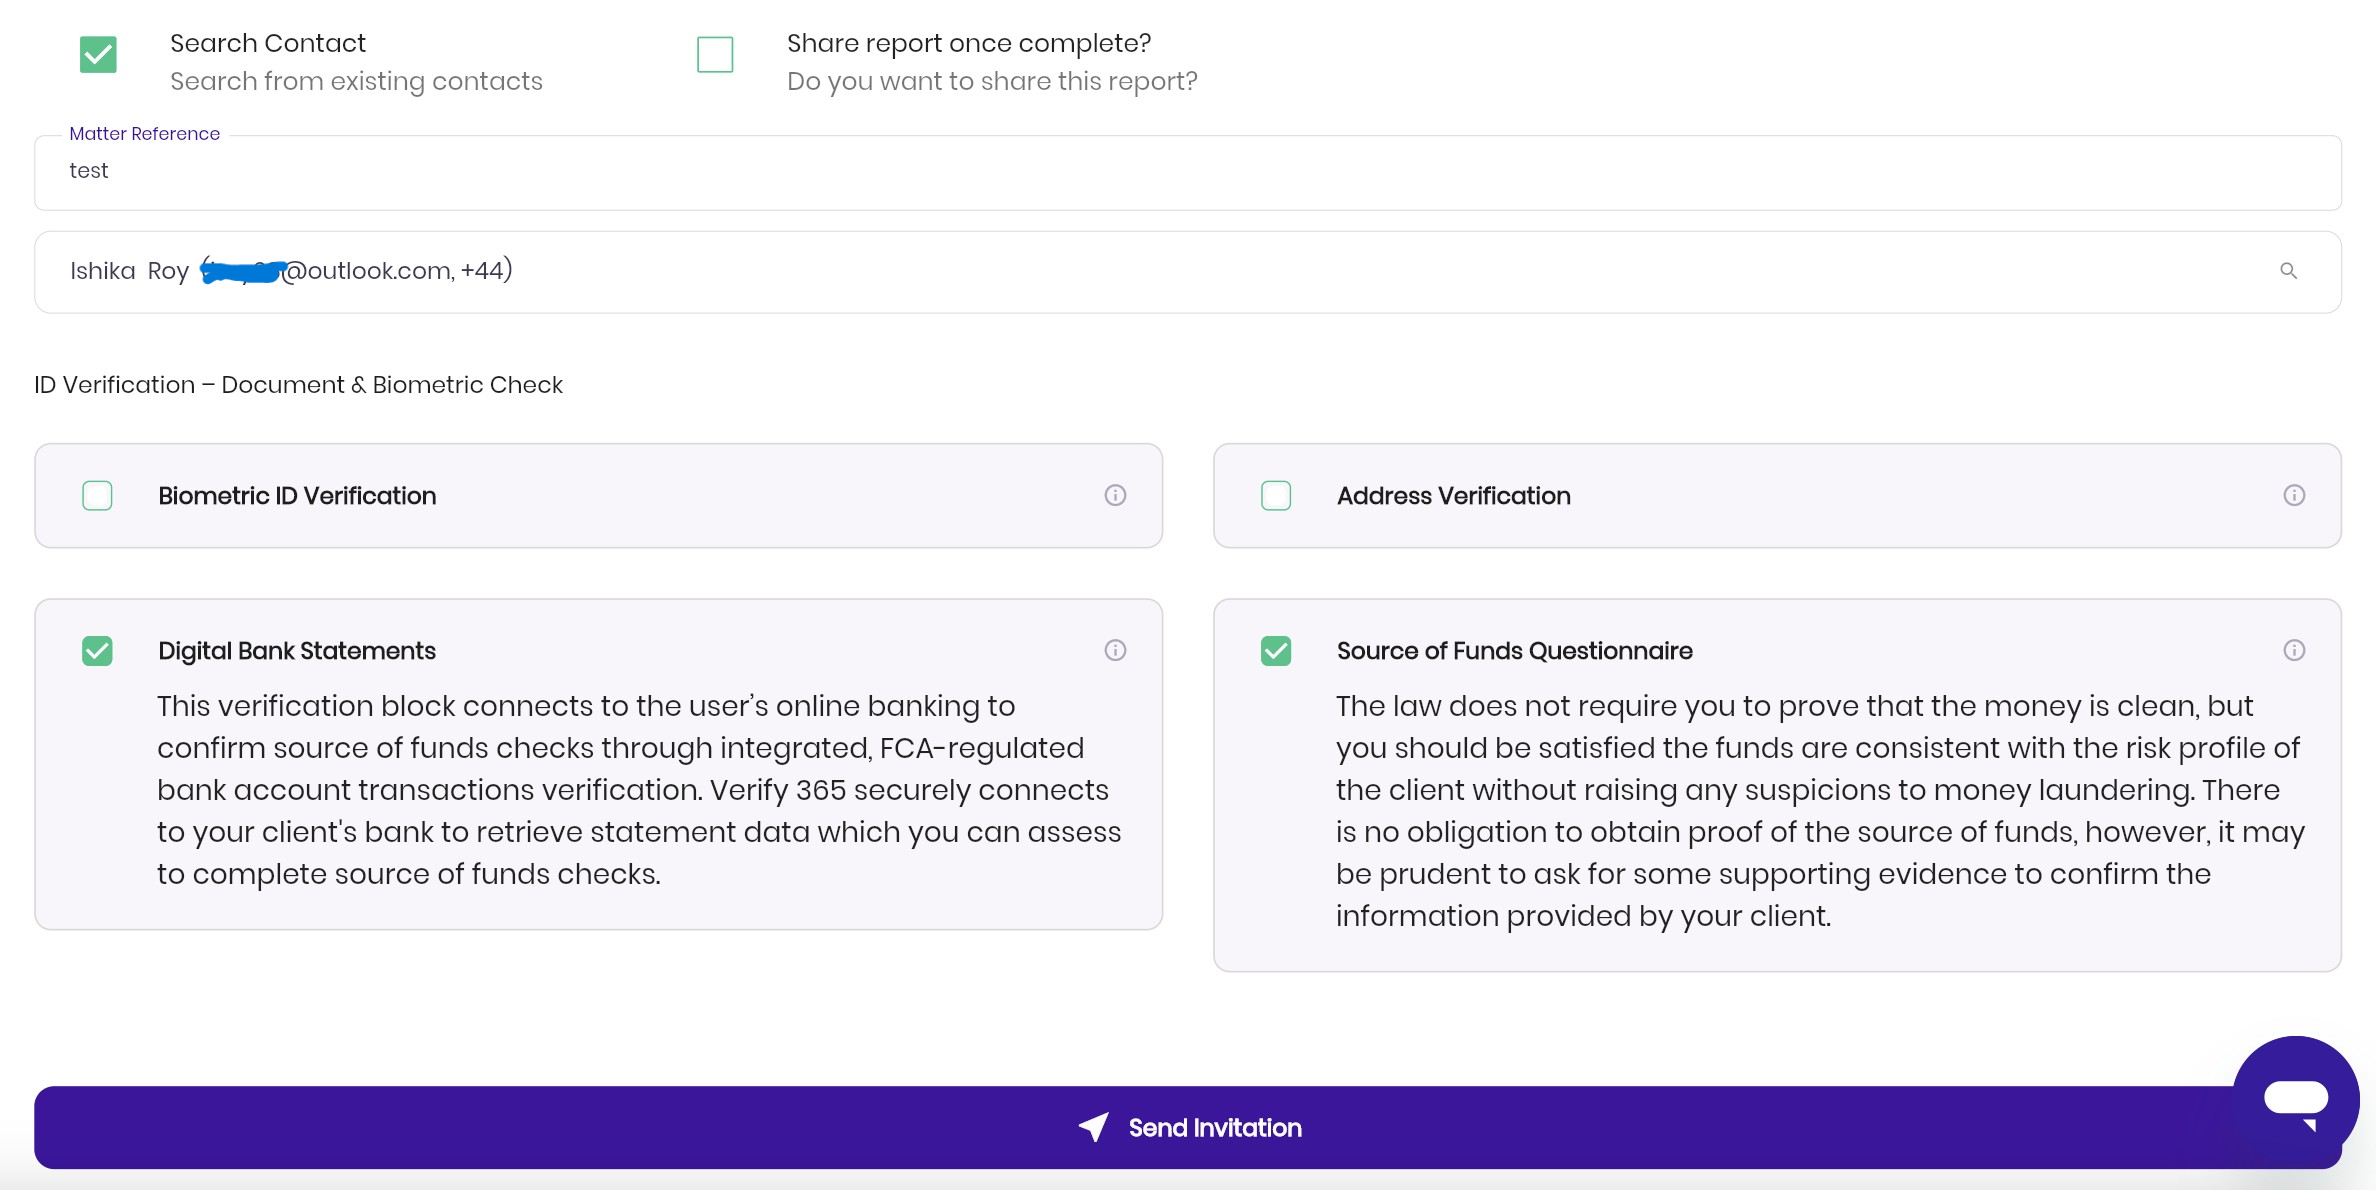
Task: Open info icon for Address Verification
Action: (x=2294, y=495)
